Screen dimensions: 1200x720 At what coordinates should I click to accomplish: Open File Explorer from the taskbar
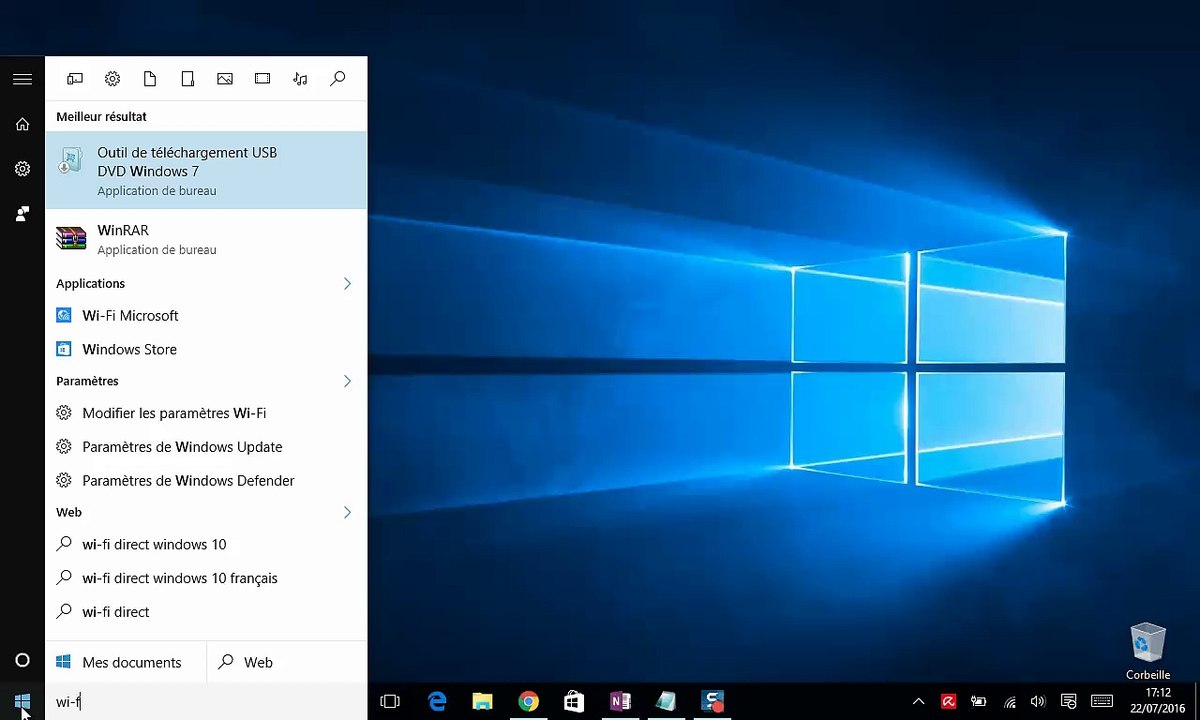(482, 701)
